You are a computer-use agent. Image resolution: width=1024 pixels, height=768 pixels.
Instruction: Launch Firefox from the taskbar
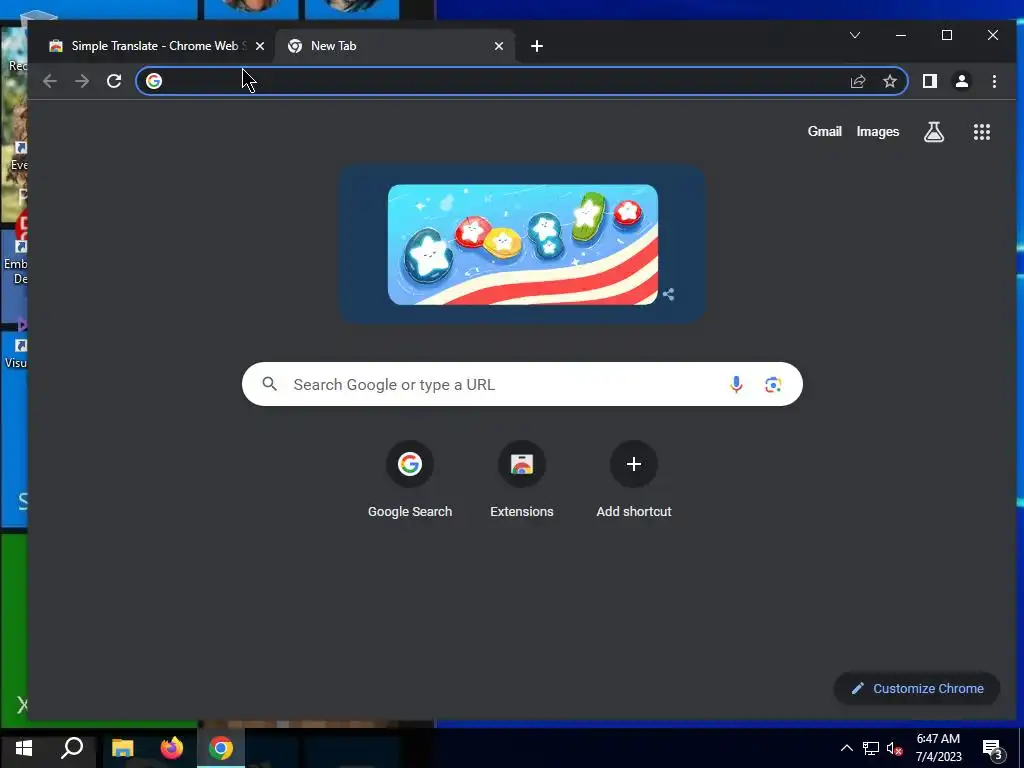172,748
